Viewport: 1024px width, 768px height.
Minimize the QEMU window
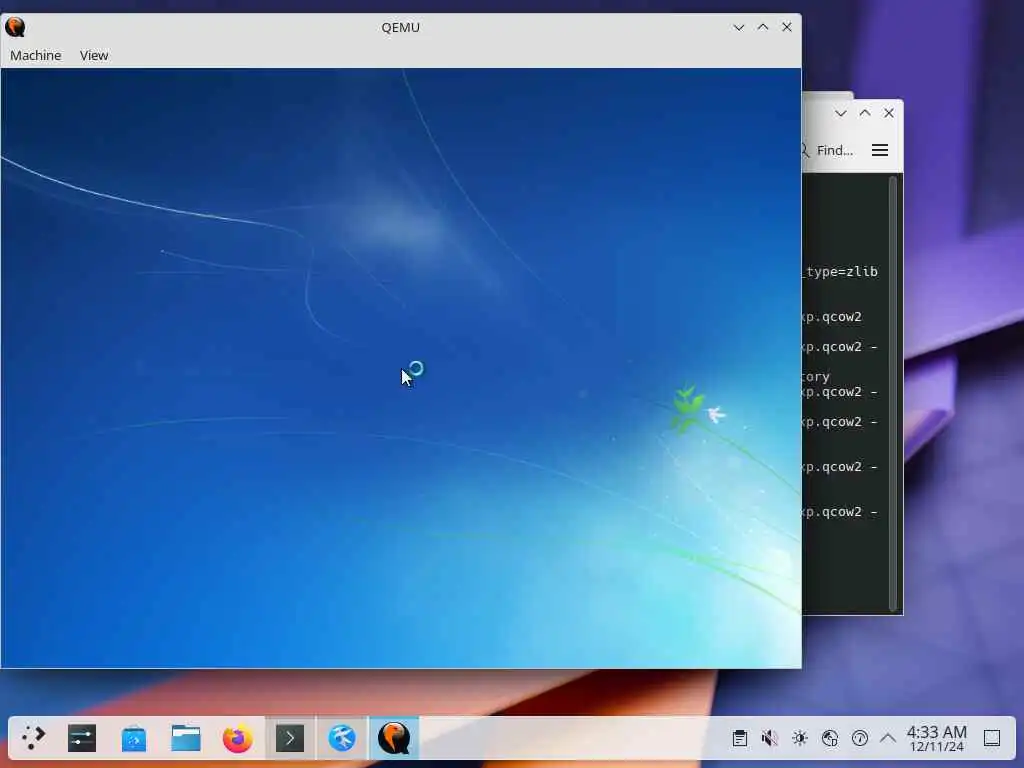(739, 27)
